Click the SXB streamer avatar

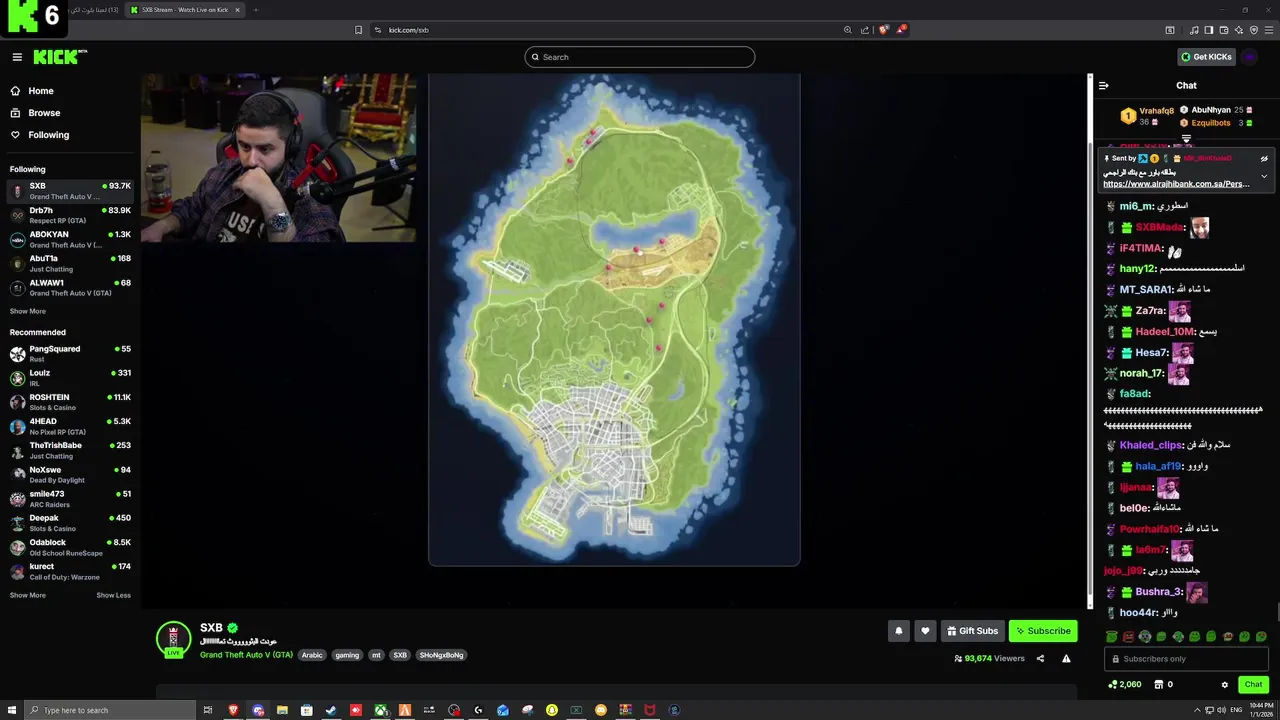(x=173, y=639)
